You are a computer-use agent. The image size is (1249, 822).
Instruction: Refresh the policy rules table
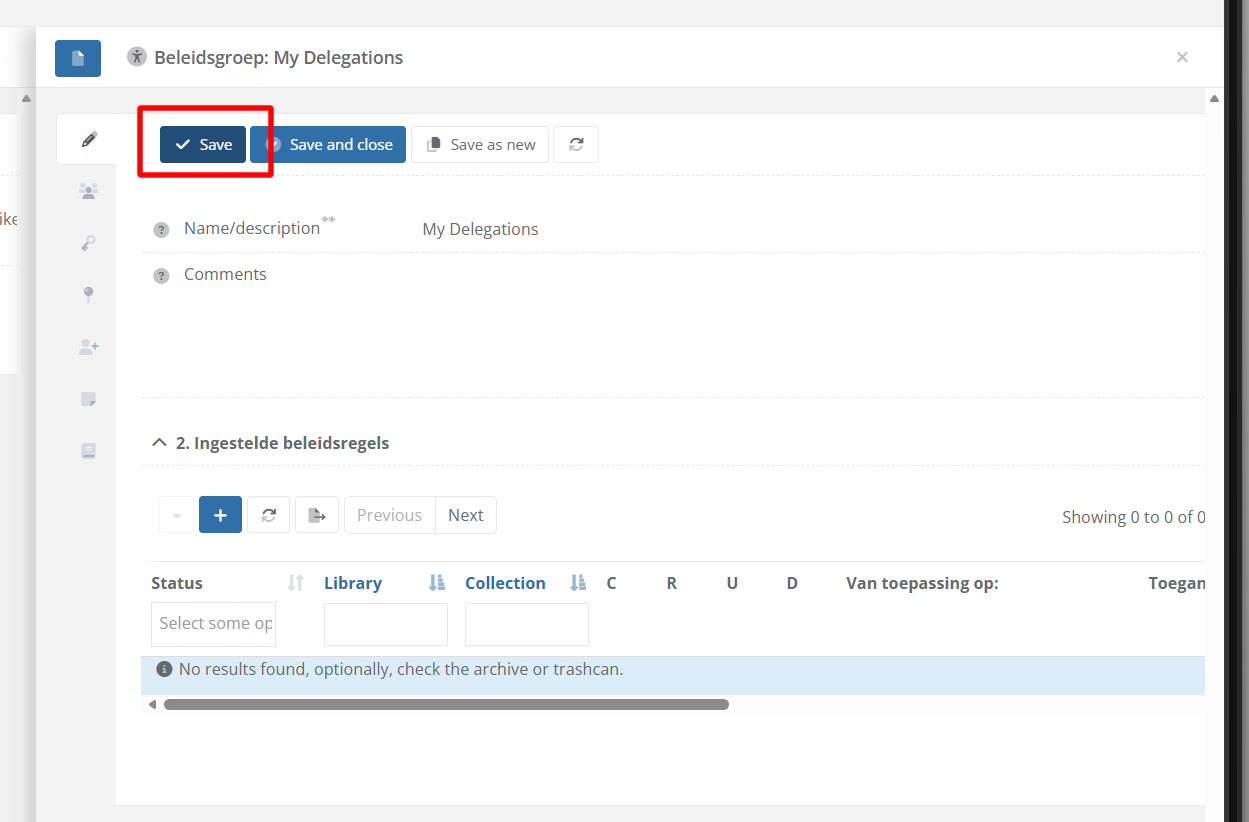[x=268, y=515]
